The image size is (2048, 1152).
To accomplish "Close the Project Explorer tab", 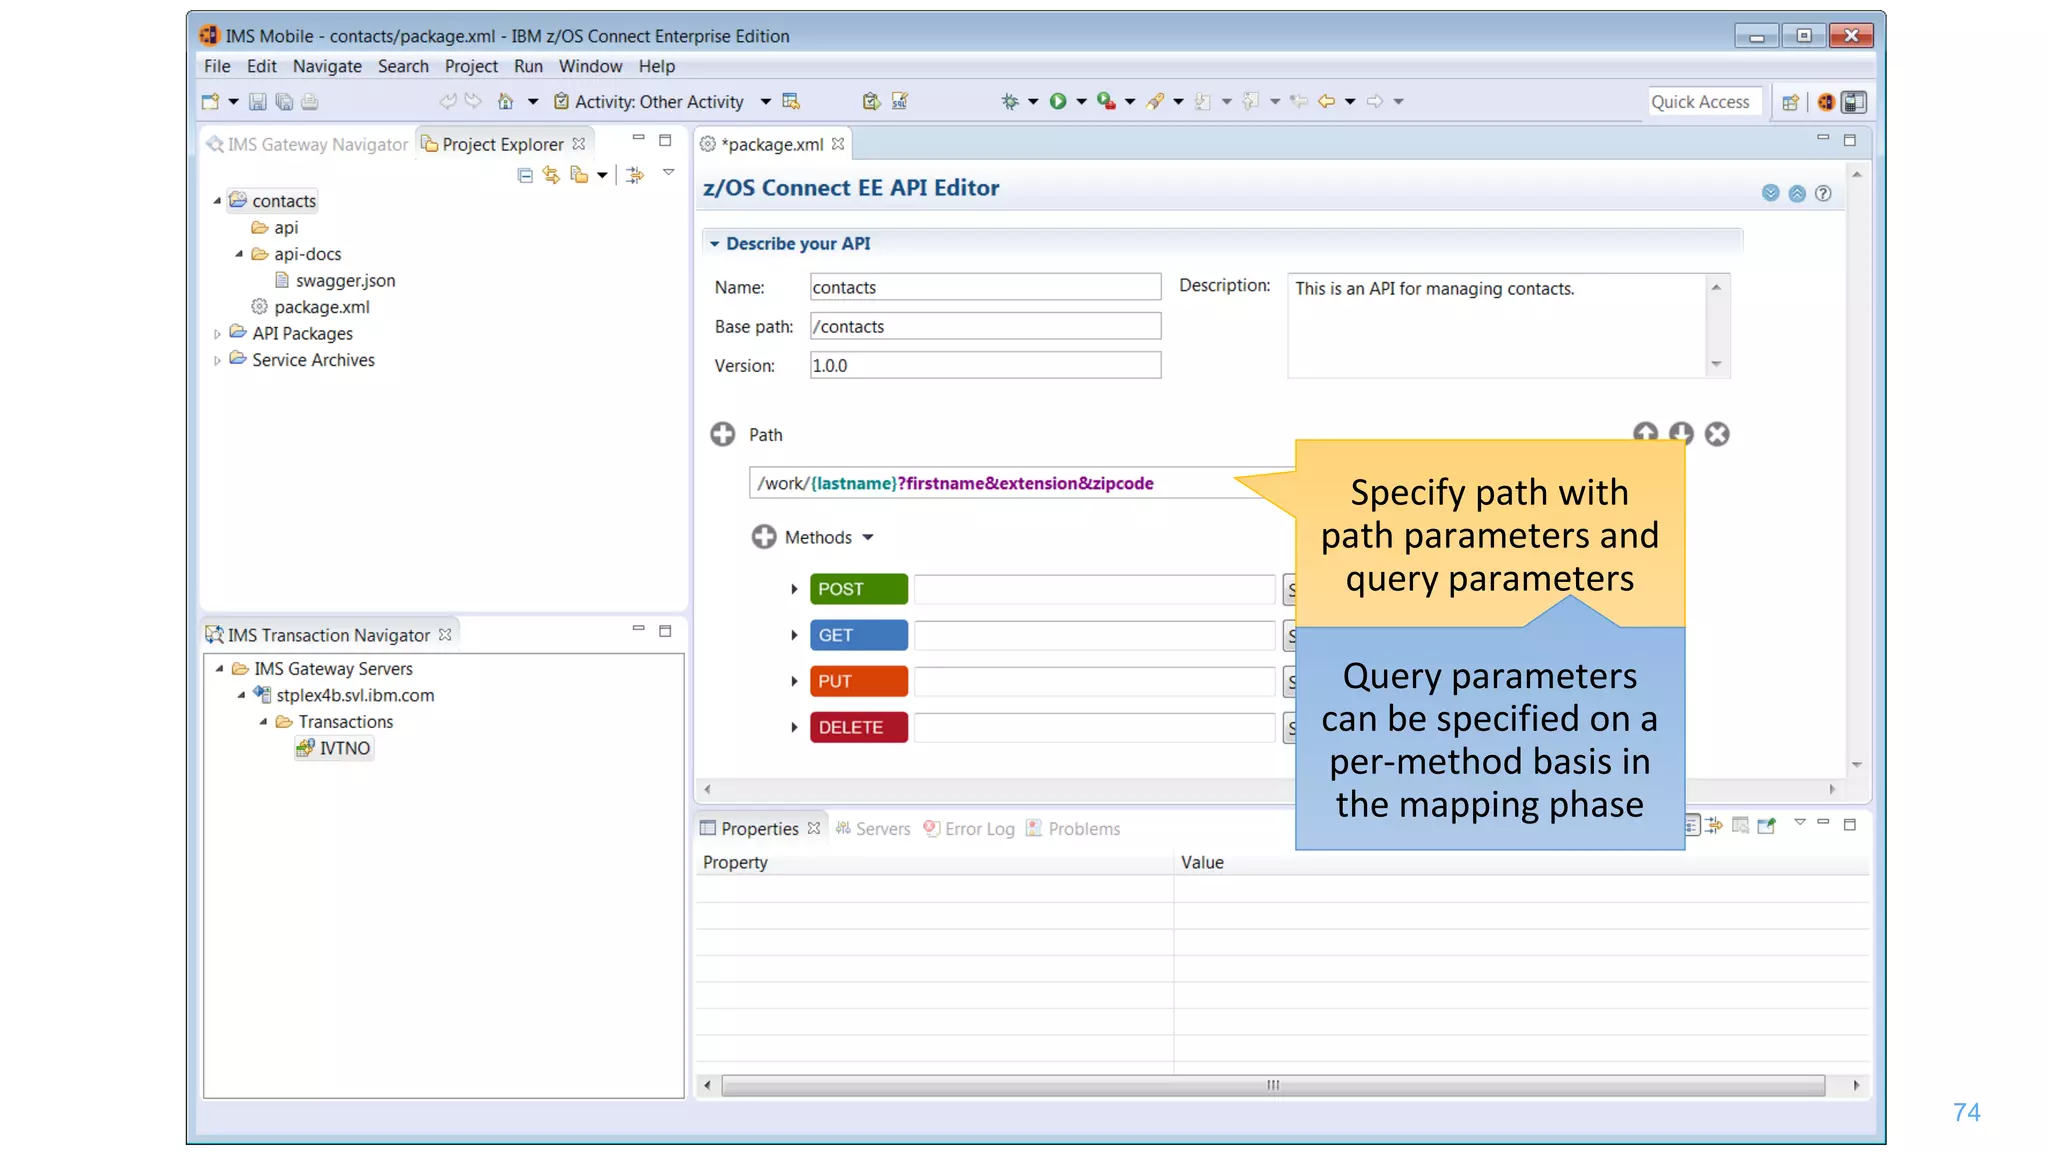I will (579, 144).
